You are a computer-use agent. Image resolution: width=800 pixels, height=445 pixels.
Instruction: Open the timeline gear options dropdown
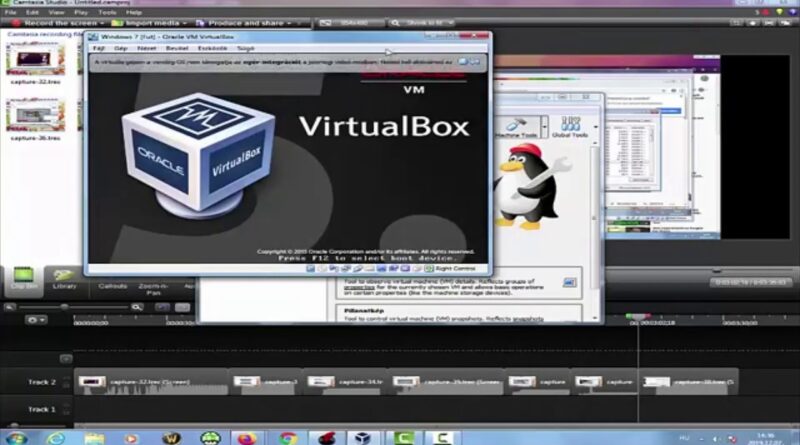[x=36, y=320]
